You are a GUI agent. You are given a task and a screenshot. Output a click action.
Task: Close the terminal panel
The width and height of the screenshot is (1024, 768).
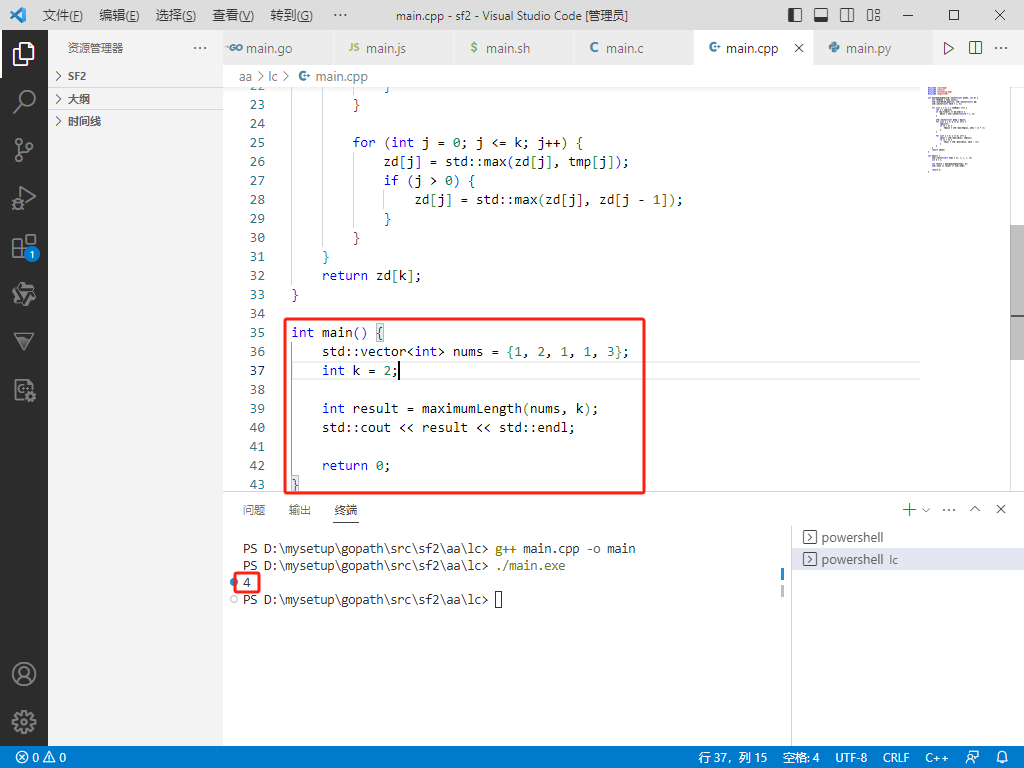1000,509
